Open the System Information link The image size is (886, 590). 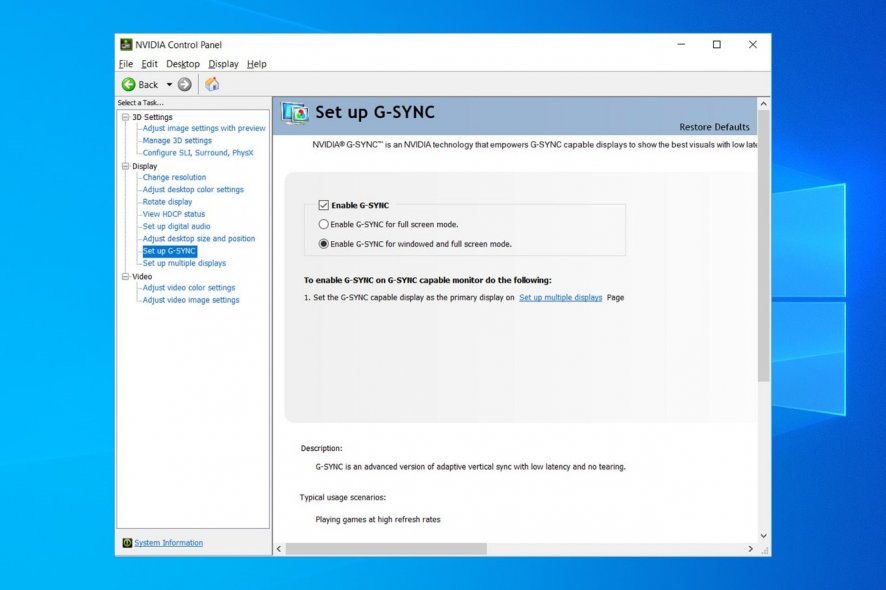(168, 543)
